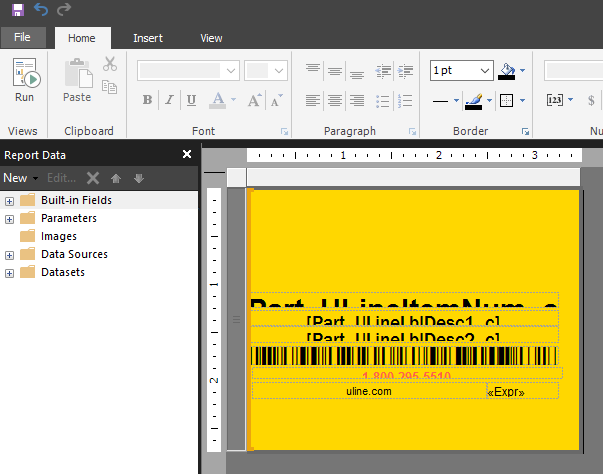The image size is (603, 474).
Task: Align text to vertical middle
Action: click(x=335, y=71)
